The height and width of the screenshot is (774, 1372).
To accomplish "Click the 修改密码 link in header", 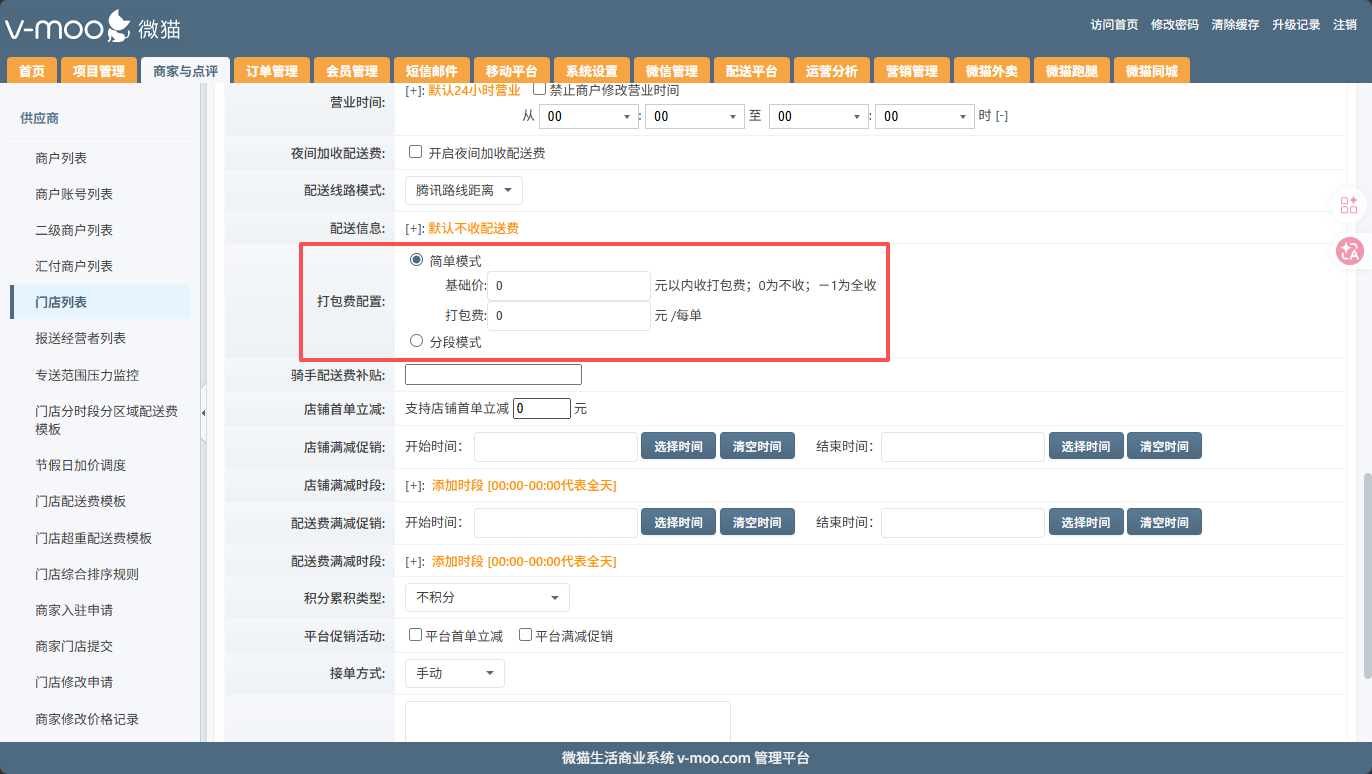I will point(1174,25).
